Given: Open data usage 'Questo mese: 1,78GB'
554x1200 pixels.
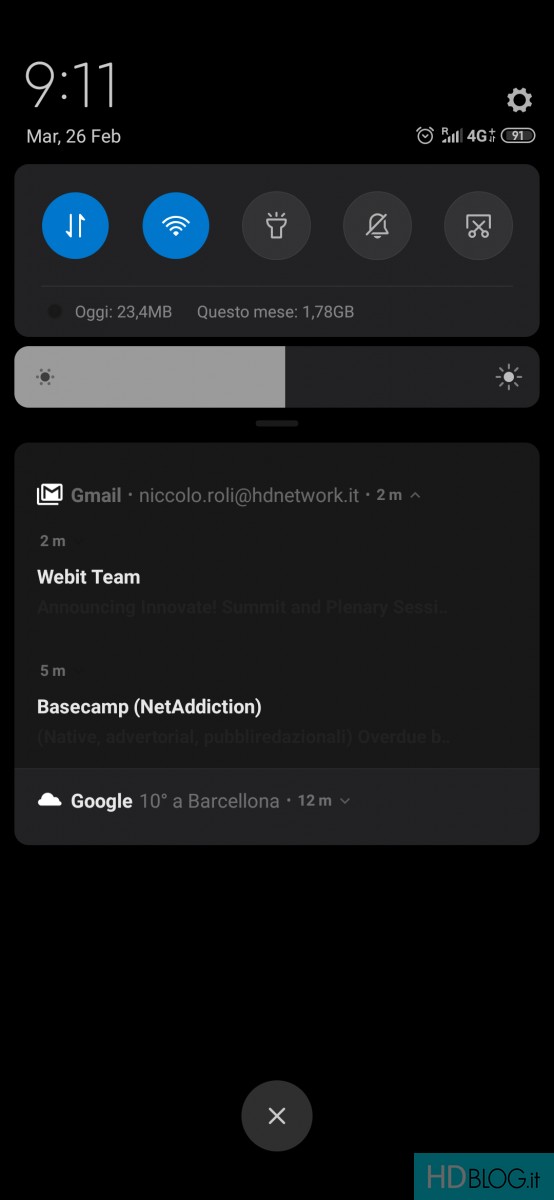Looking at the screenshot, I should coord(275,312).
